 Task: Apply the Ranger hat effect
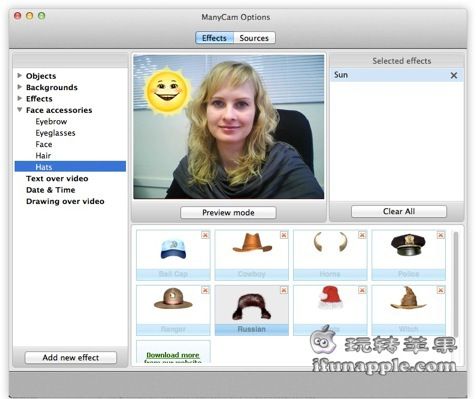173,298
